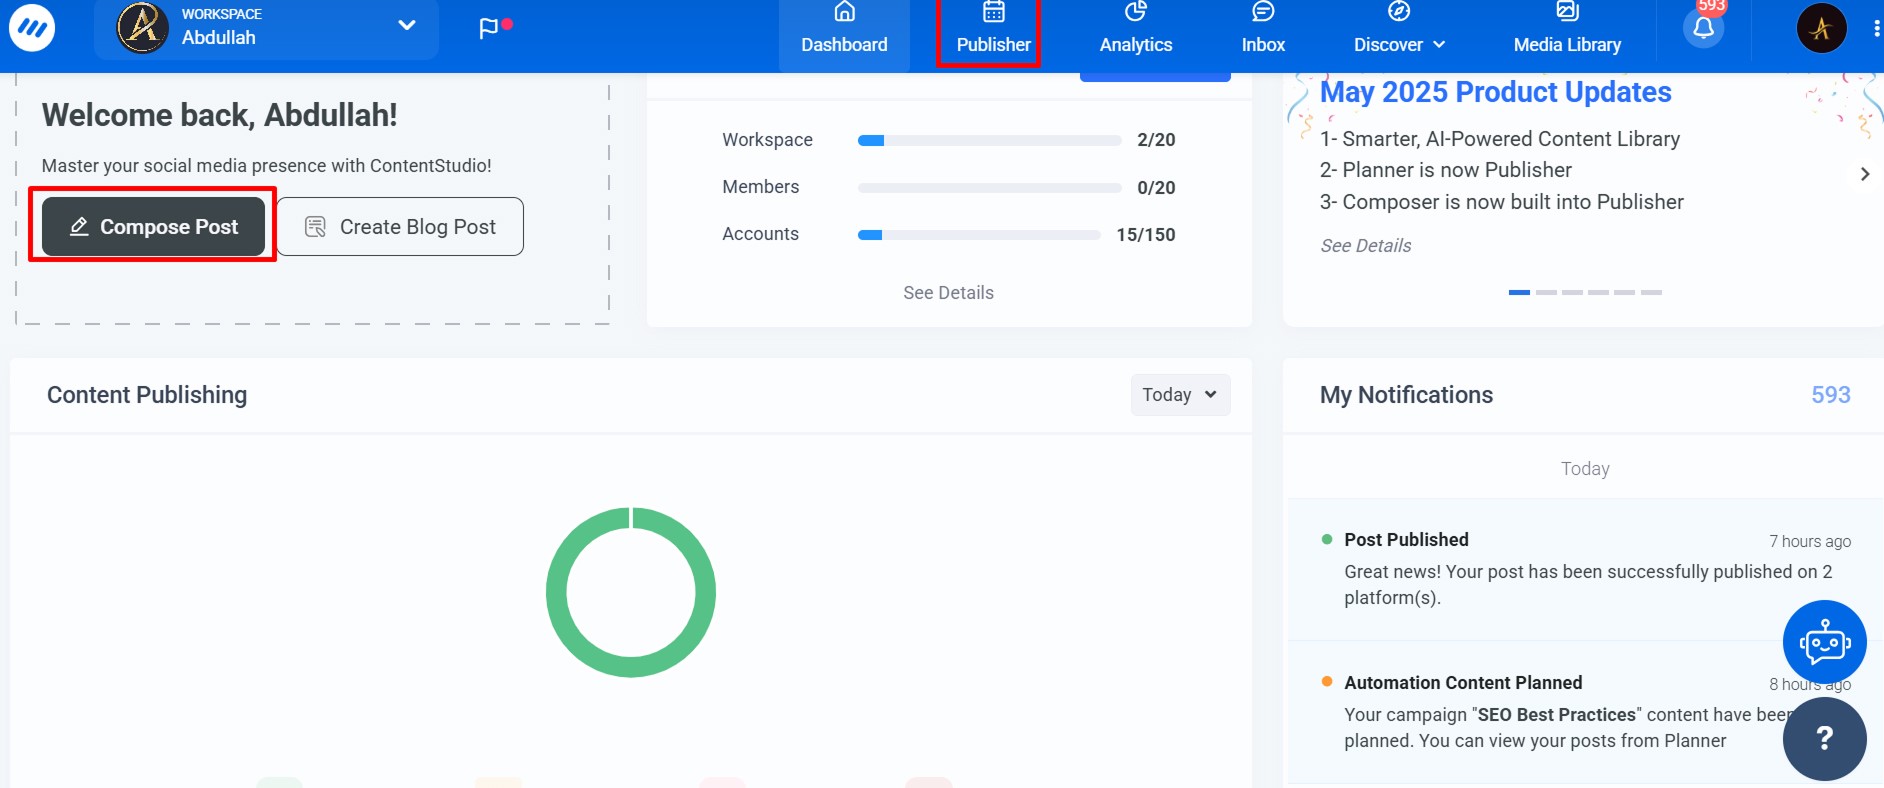Click the Create Blog Post button
Image resolution: width=1884 pixels, height=788 pixels.
pos(400,227)
